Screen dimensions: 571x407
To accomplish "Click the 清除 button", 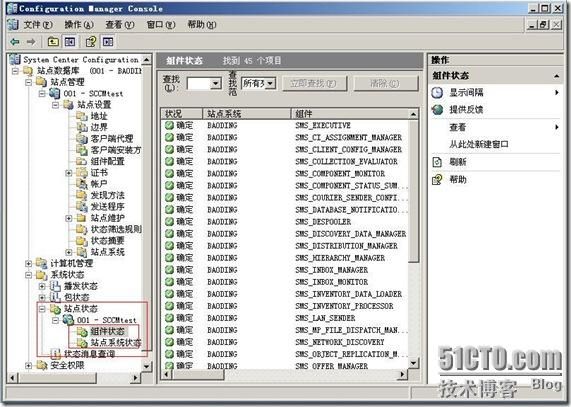I will [385, 84].
